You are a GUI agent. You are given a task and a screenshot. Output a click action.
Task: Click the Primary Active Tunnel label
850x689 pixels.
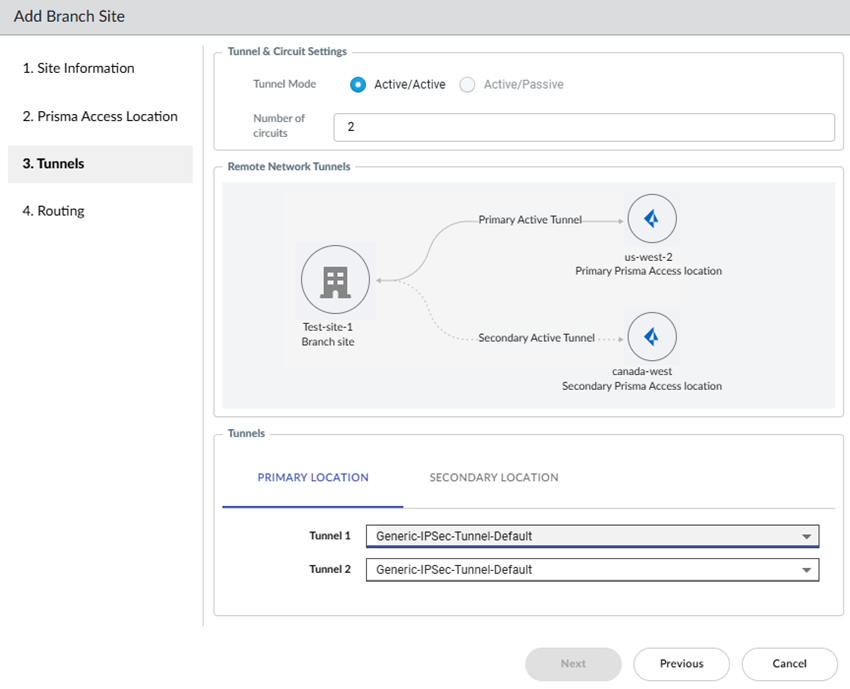pyautogui.click(x=530, y=220)
